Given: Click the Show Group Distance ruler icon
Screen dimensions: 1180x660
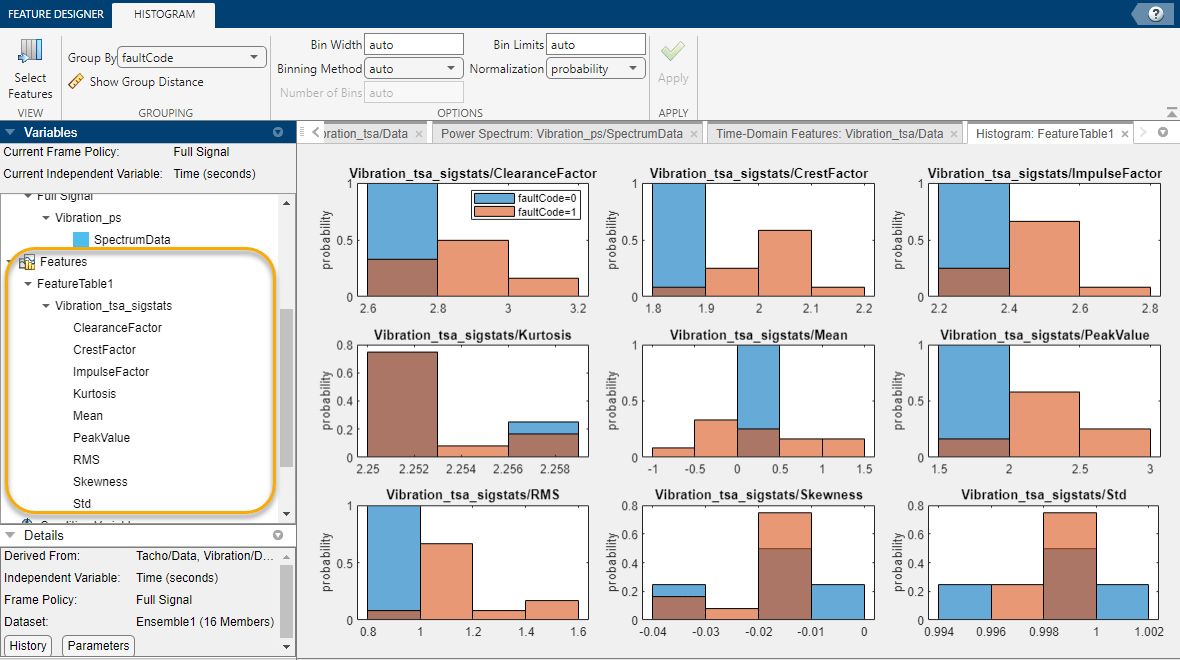Looking at the screenshot, I should click(76, 82).
